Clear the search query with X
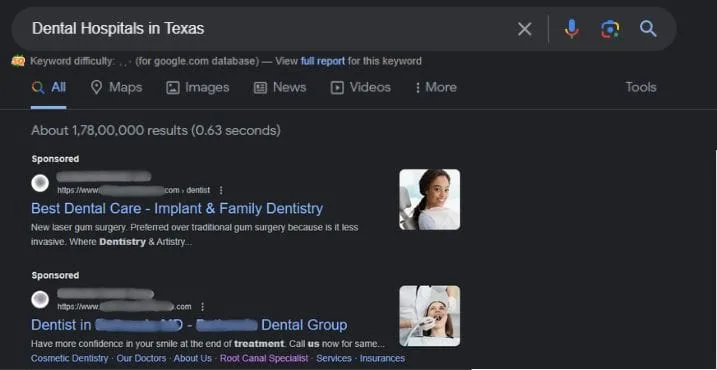Screen dimensions: 717x370 click(x=524, y=29)
